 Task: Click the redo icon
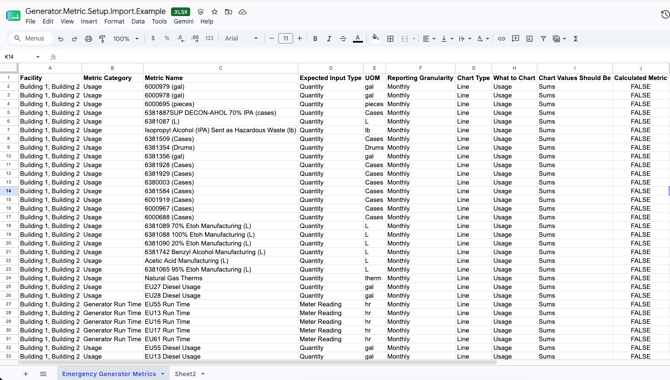point(74,39)
